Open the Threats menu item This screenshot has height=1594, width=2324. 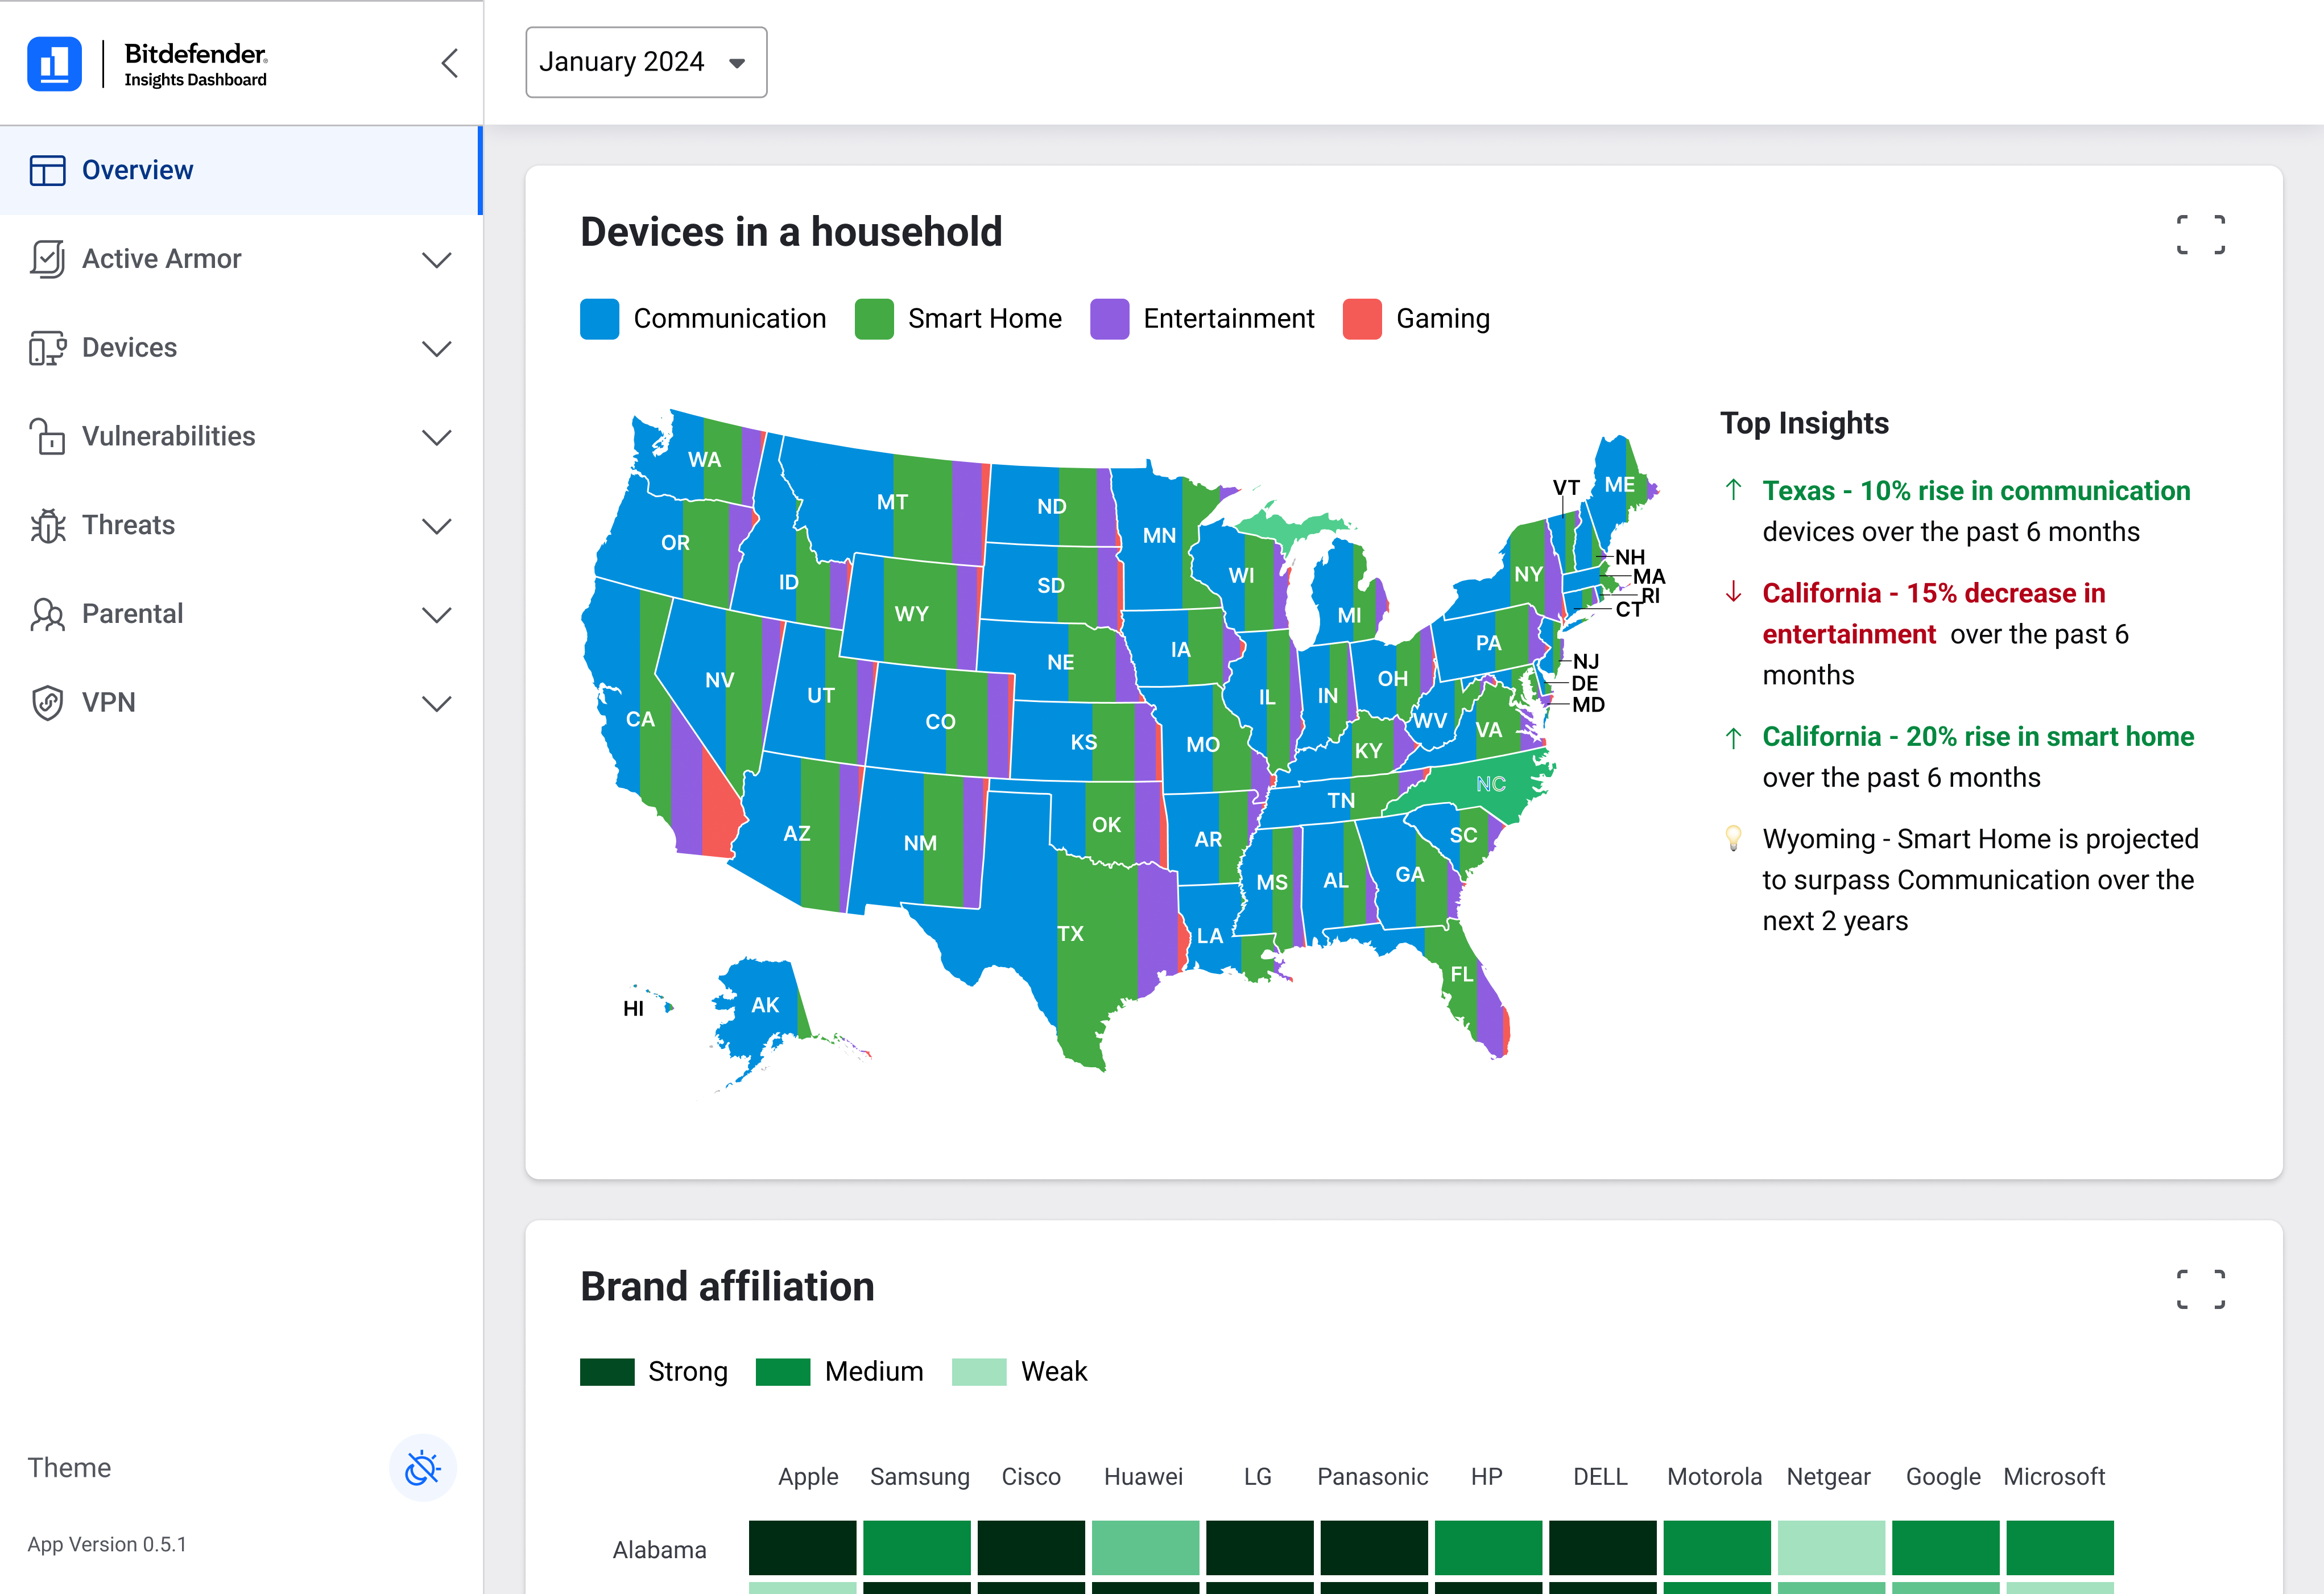click(x=241, y=525)
